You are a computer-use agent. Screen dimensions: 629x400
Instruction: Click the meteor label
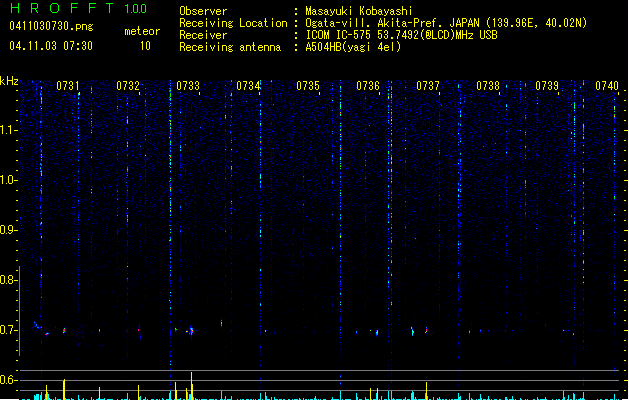[142, 31]
